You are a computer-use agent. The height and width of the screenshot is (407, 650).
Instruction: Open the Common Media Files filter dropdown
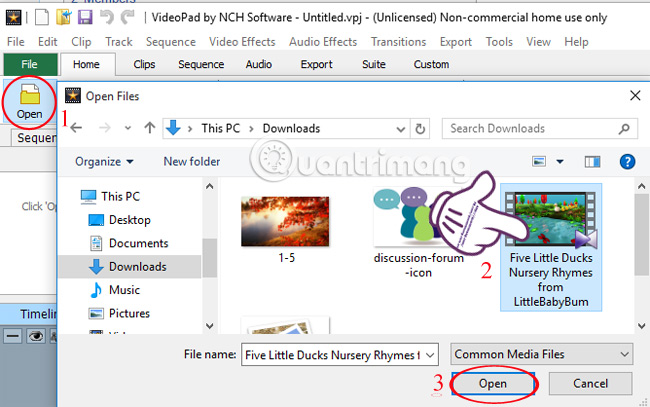(541, 354)
